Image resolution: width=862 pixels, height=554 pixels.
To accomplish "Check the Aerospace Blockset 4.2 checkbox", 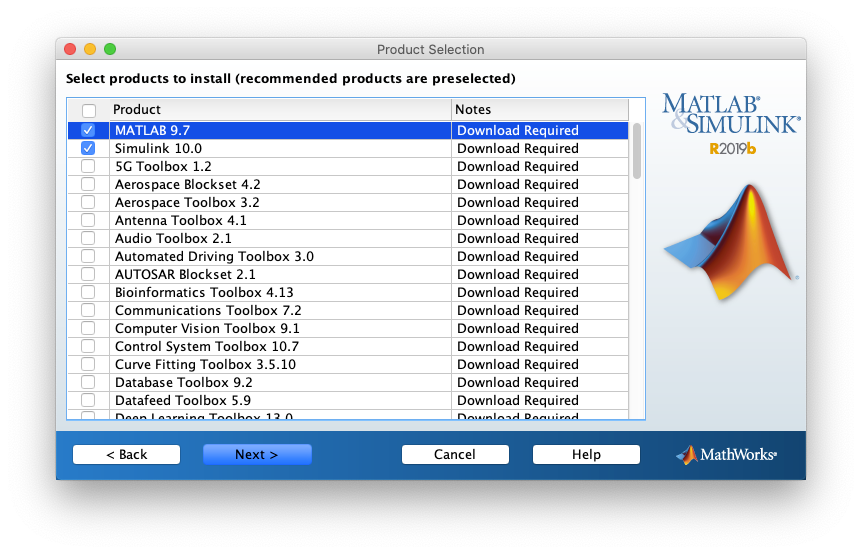I will coord(88,184).
